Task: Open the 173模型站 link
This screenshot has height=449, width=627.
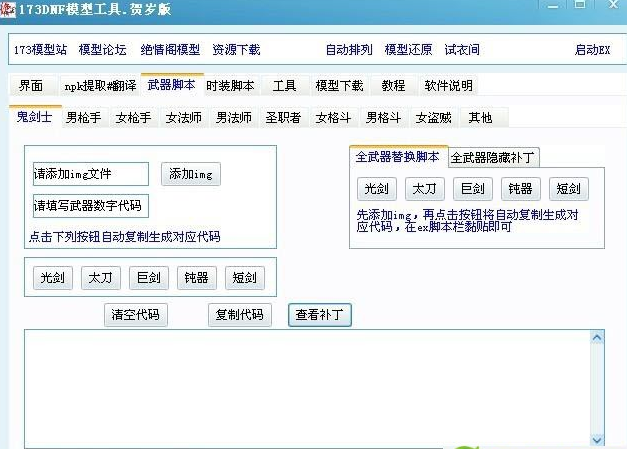Action: click(x=39, y=50)
